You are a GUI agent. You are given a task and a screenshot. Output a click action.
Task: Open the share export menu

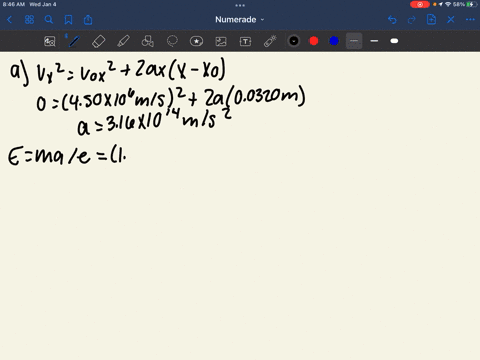point(88,20)
